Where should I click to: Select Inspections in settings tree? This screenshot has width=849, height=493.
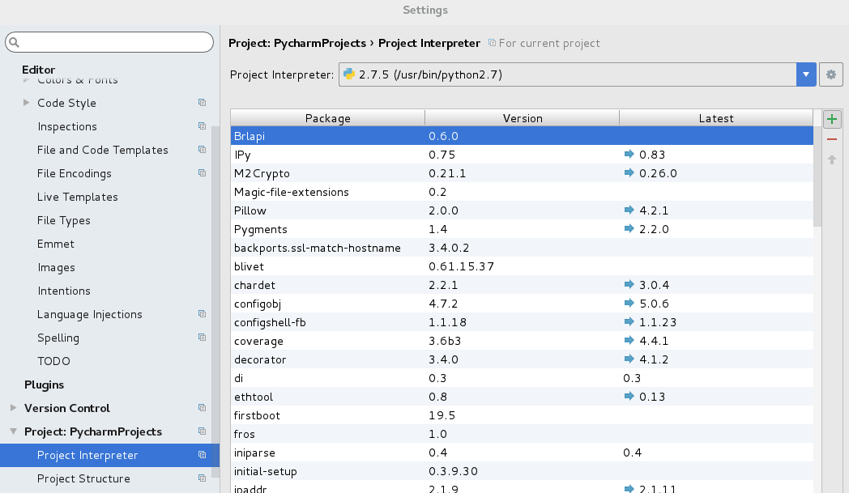[x=67, y=127]
